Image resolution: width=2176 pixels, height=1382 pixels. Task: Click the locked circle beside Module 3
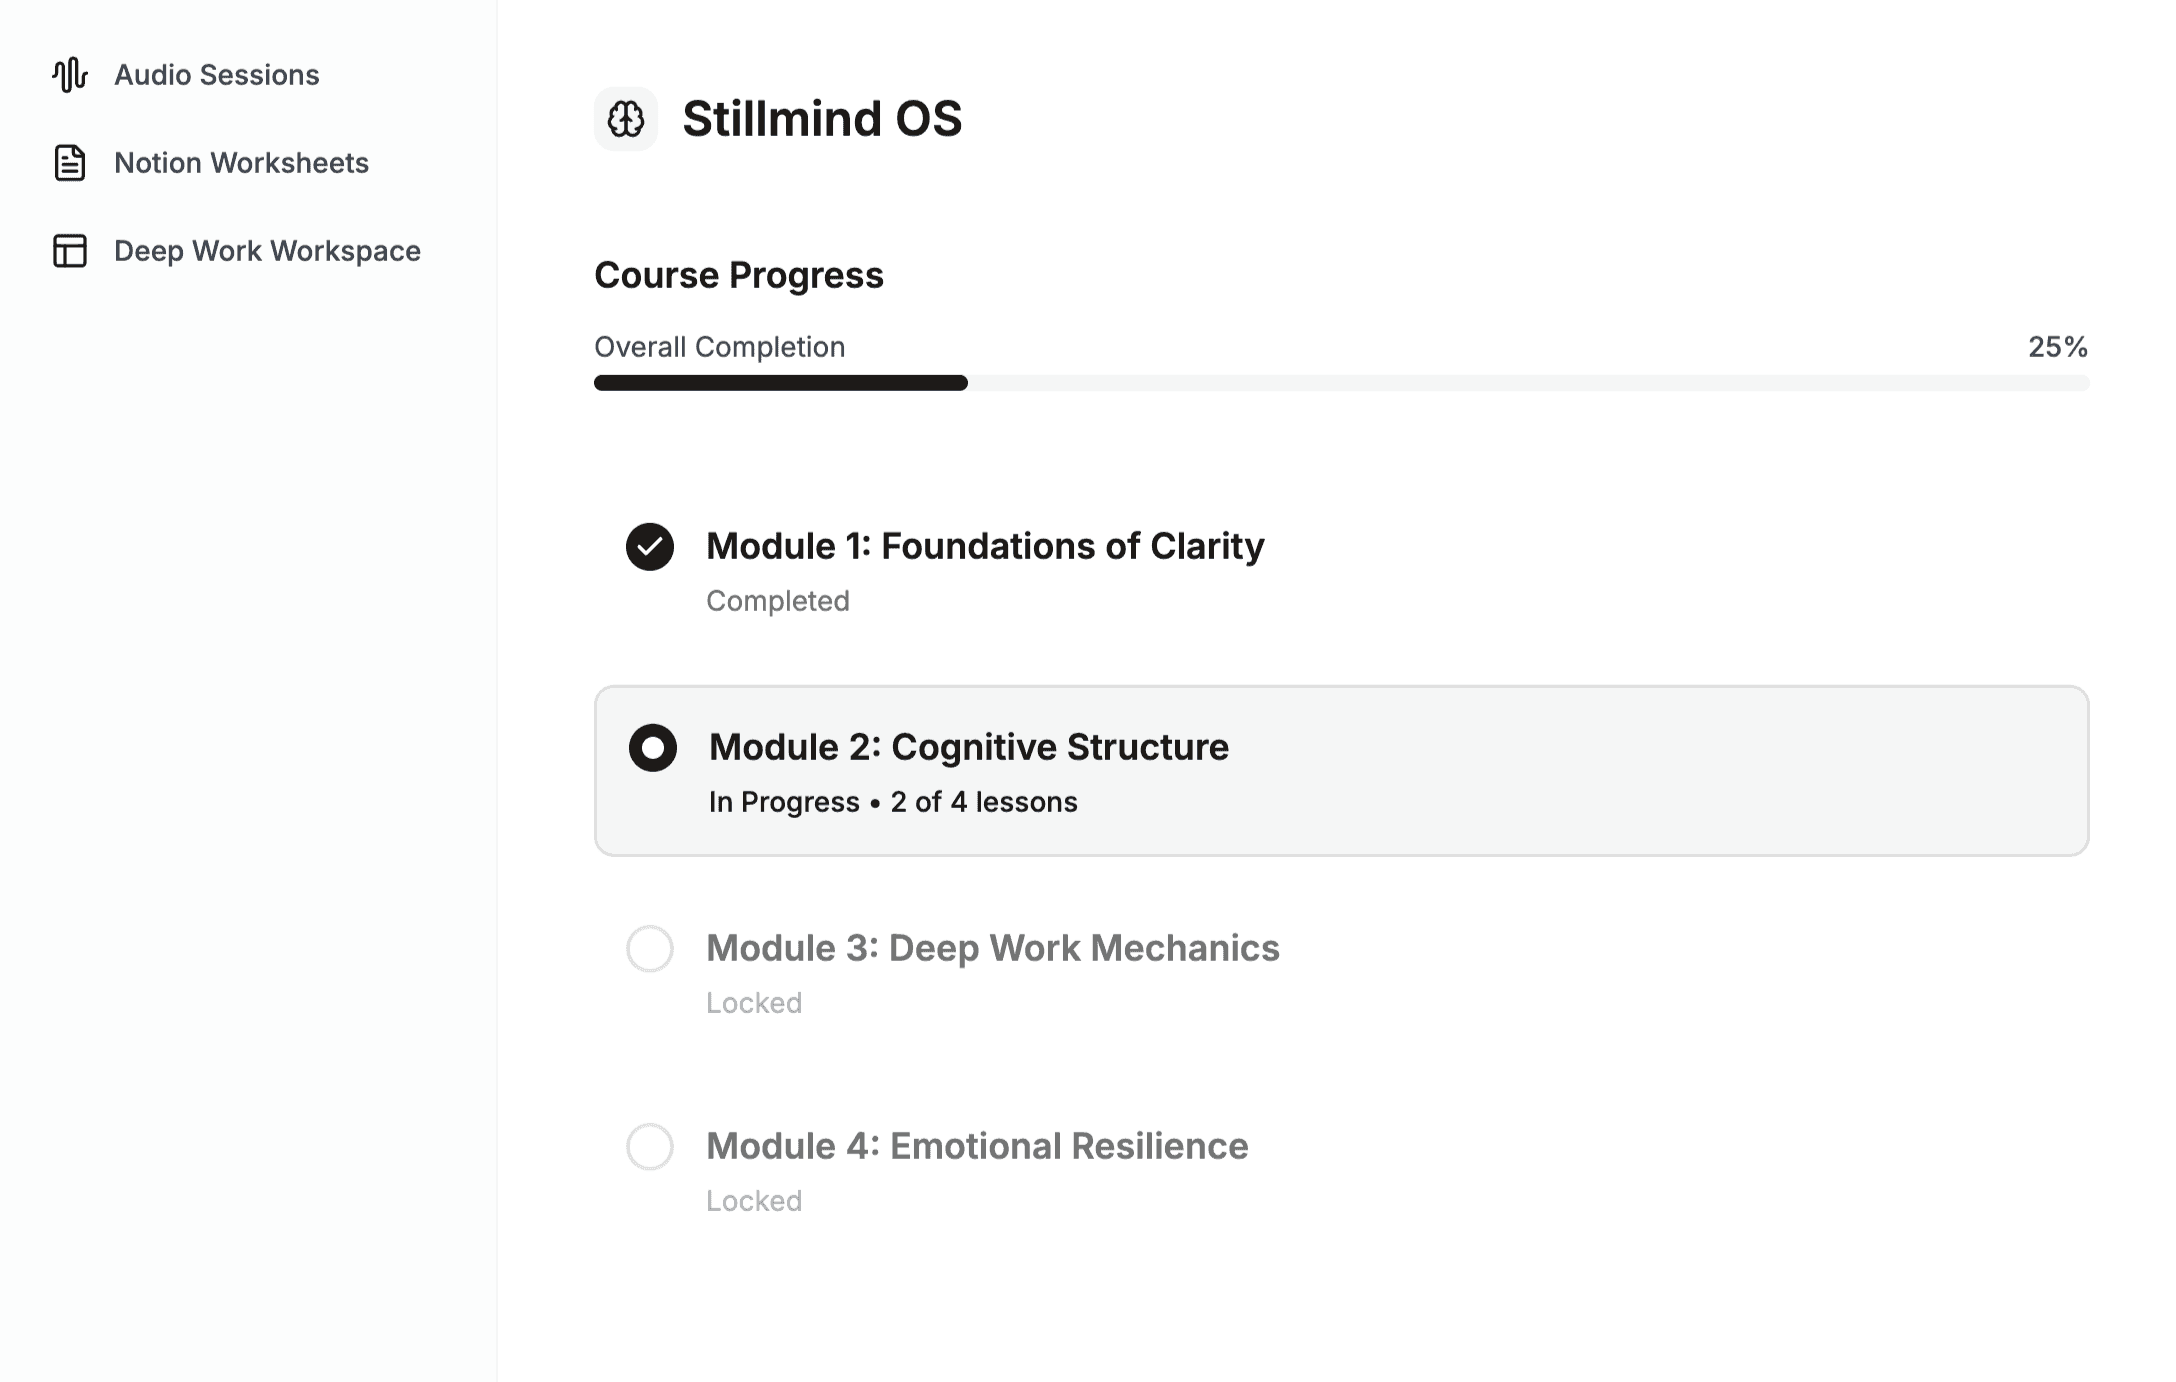click(651, 948)
